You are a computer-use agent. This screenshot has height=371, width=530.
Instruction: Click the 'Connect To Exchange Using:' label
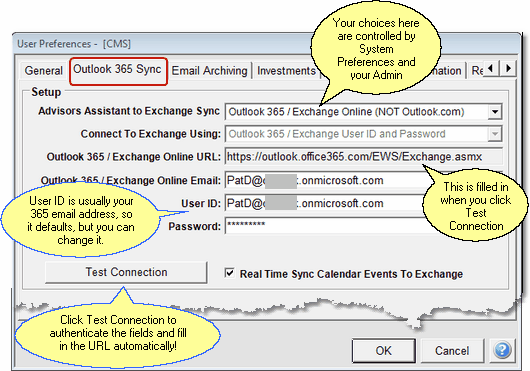[x=150, y=134]
